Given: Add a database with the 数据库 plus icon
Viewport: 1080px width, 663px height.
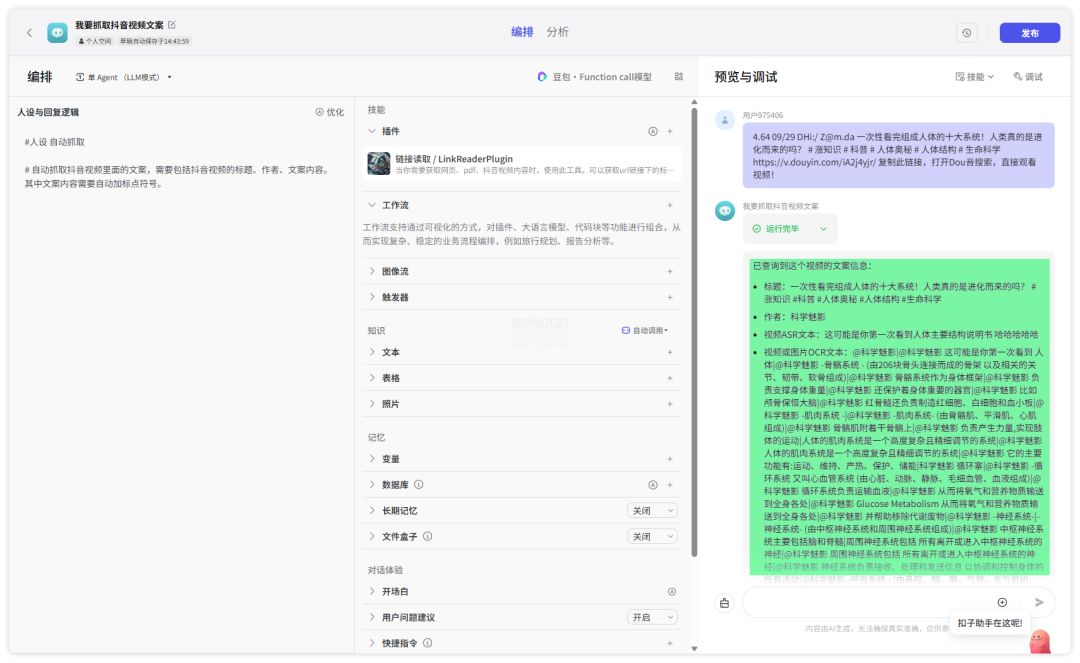Looking at the screenshot, I should click(x=670, y=485).
